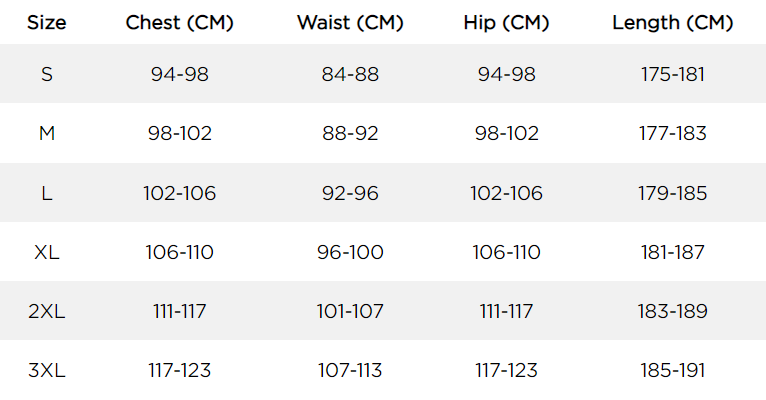Select the XL size label
The width and height of the screenshot is (766, 400).
point(46,253)
